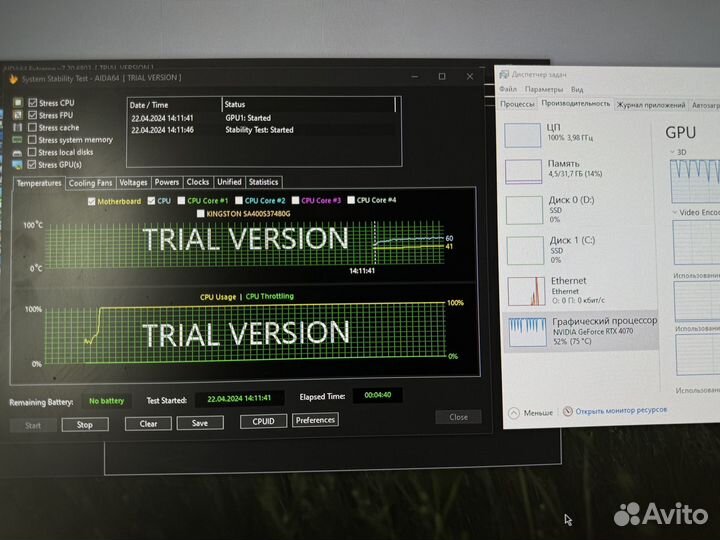Enable the CPU Core #4 checkbox
This screenshot has height=540, width=720.
click(x=351, y=200)
